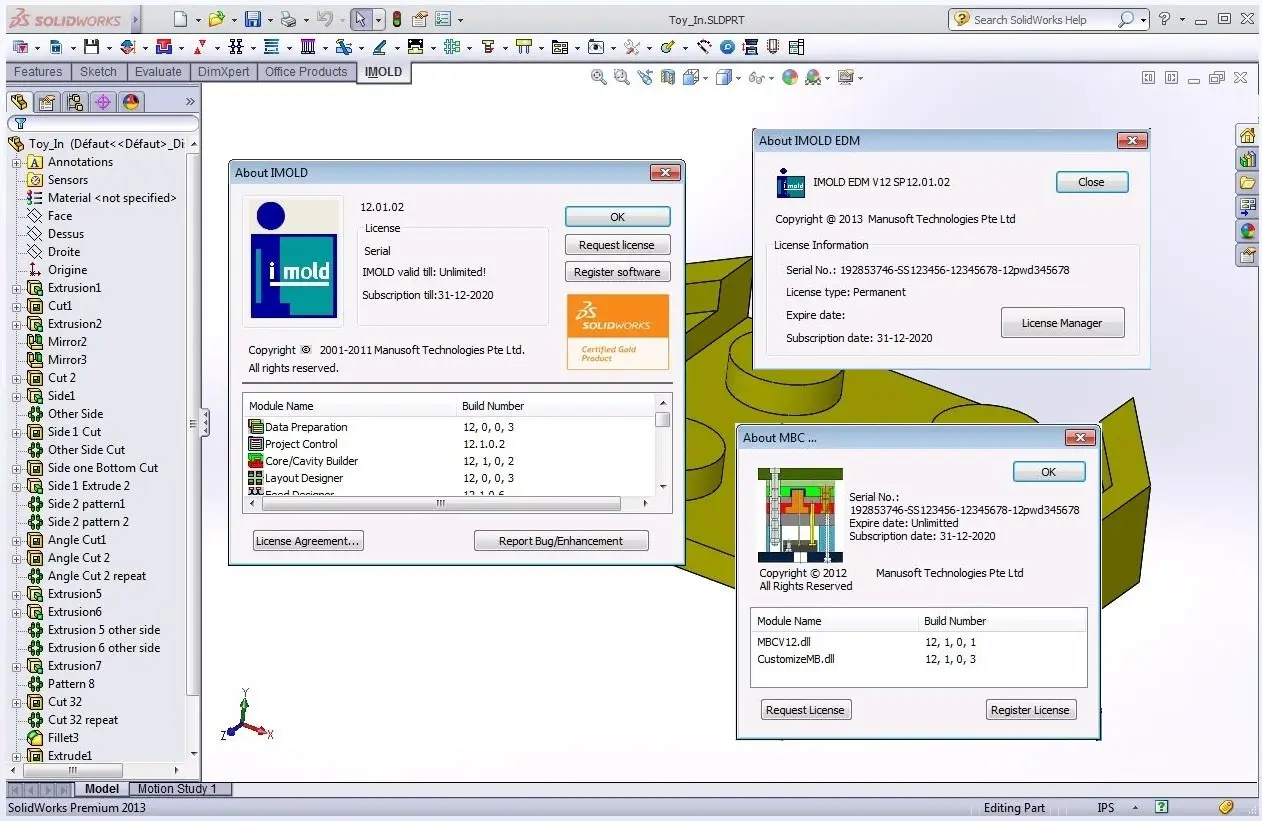Click the FeatureManager filter field
Screen dimensions: 1262x821
tap(103, 123)
